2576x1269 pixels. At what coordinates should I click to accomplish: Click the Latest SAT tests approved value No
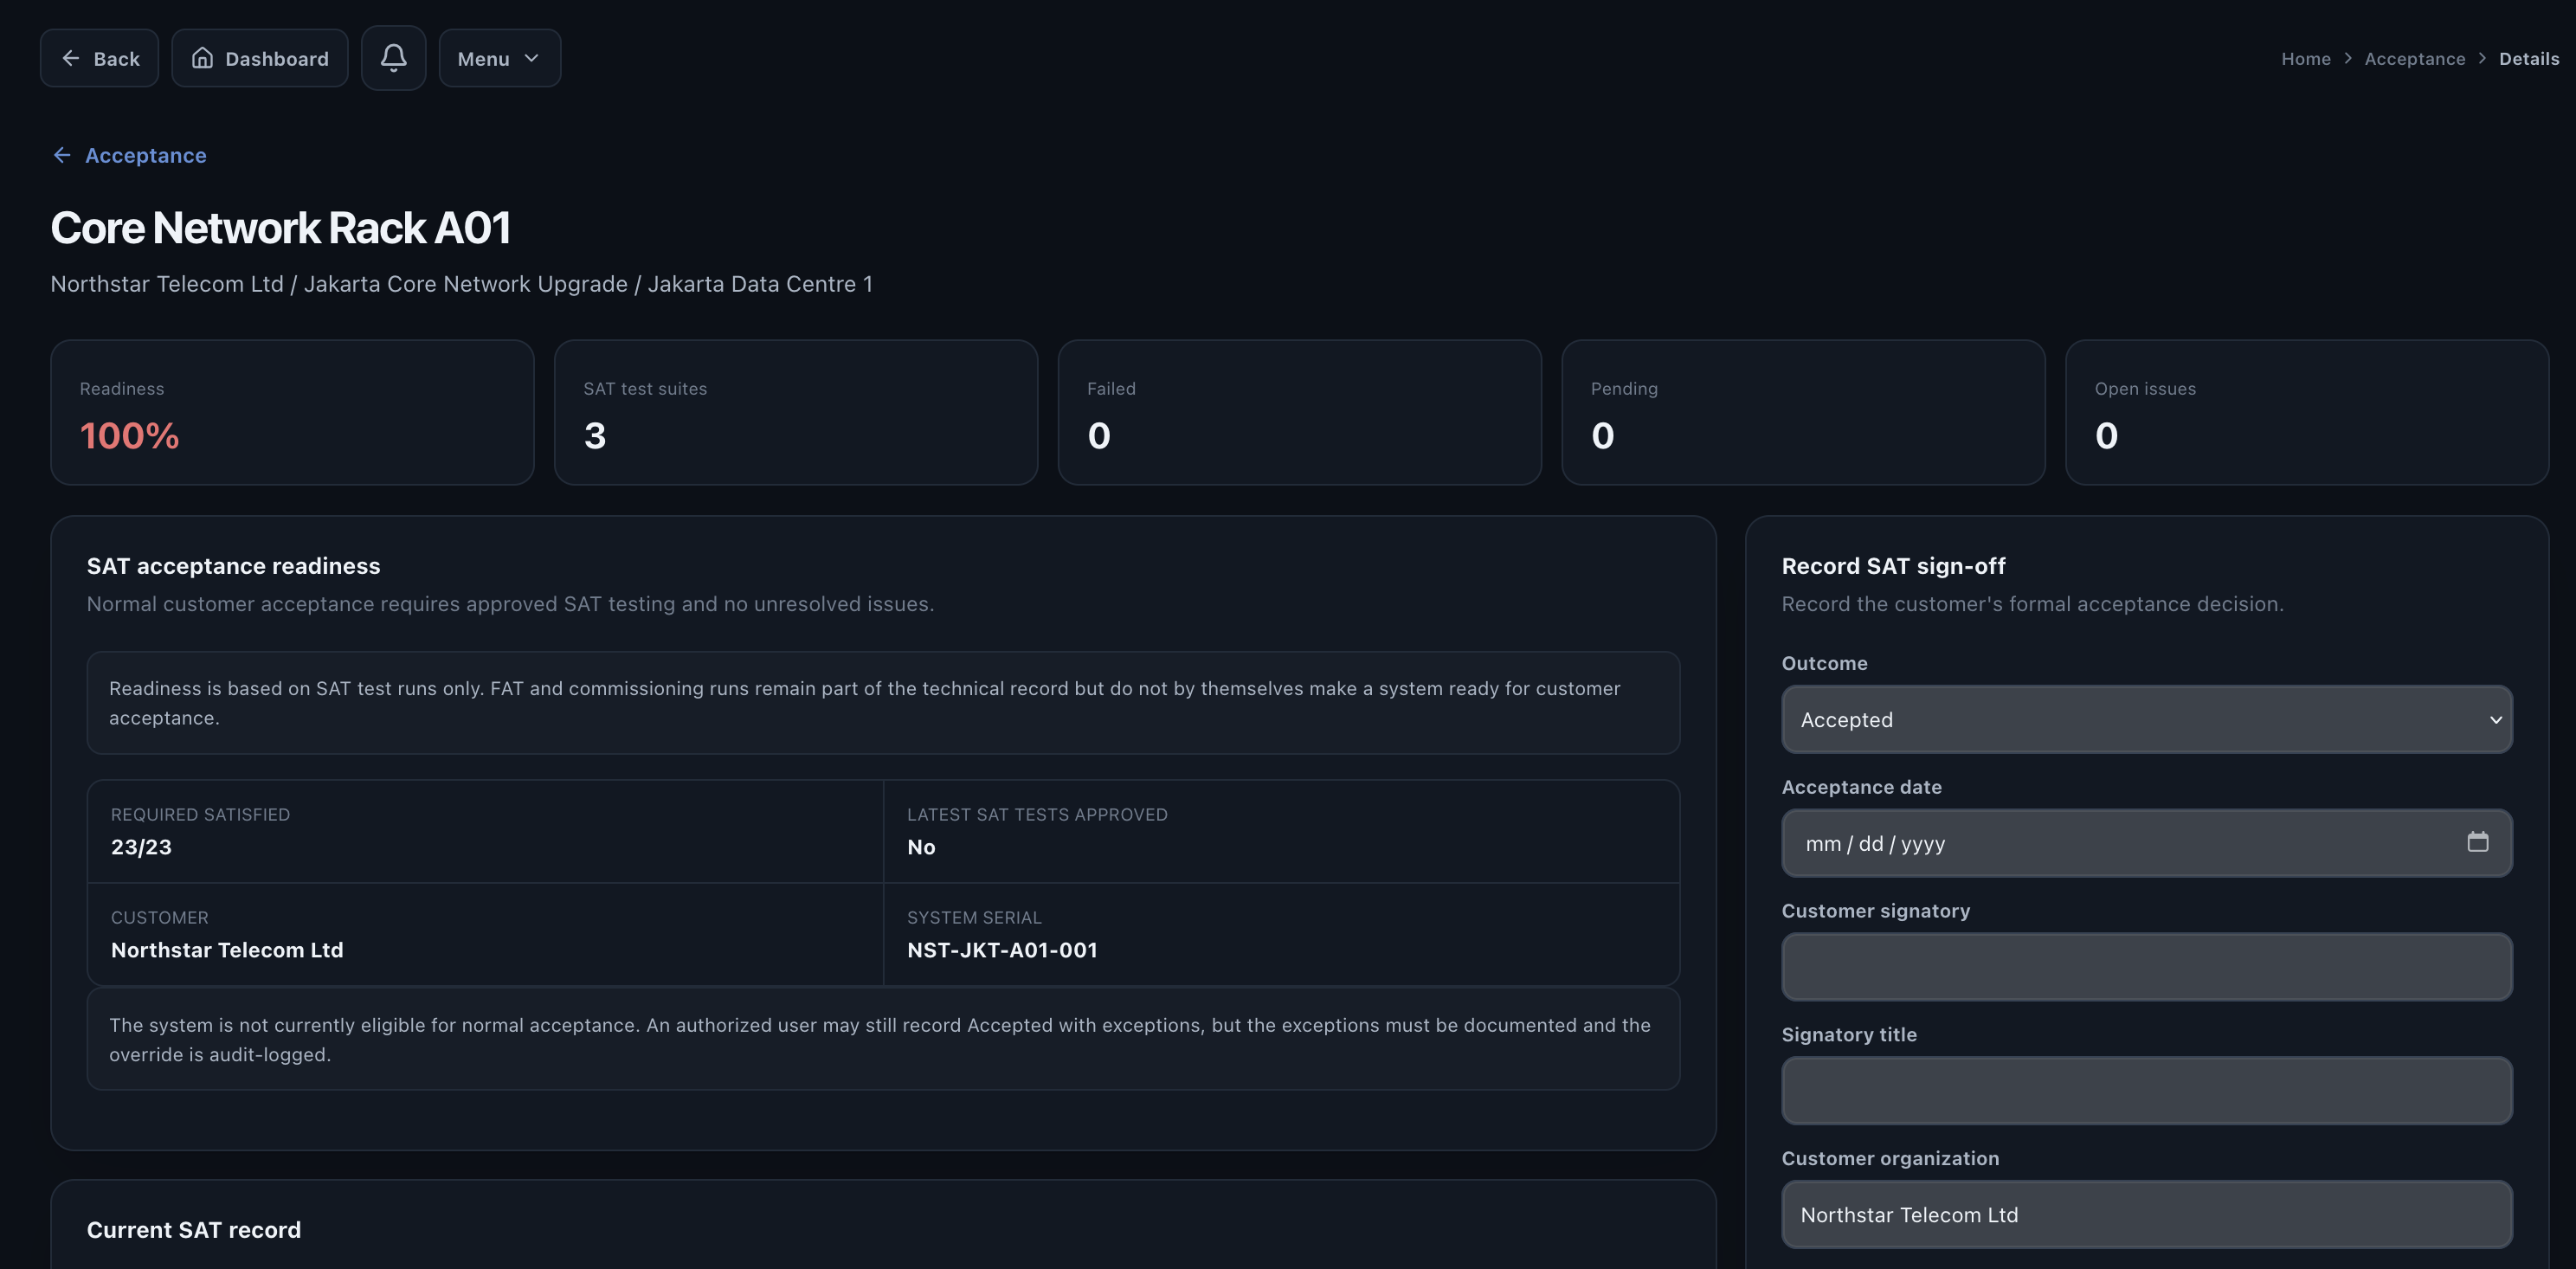pos(921,847)
